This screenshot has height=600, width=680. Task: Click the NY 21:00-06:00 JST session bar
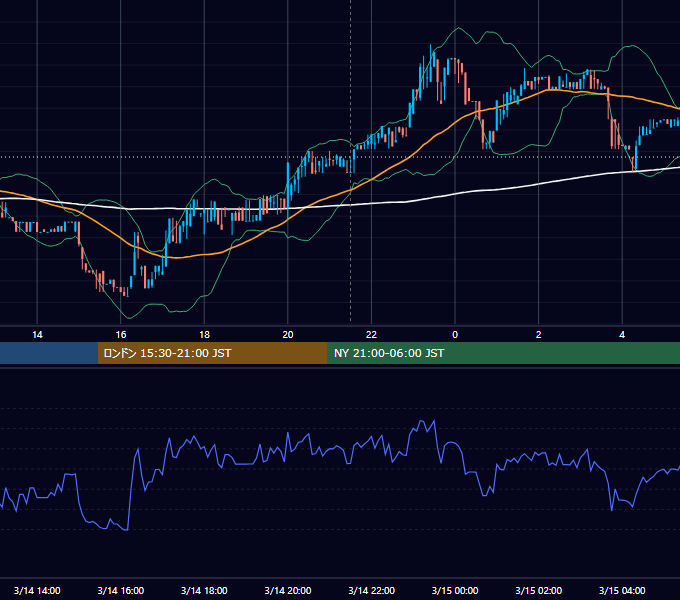[x=503, y=353]
